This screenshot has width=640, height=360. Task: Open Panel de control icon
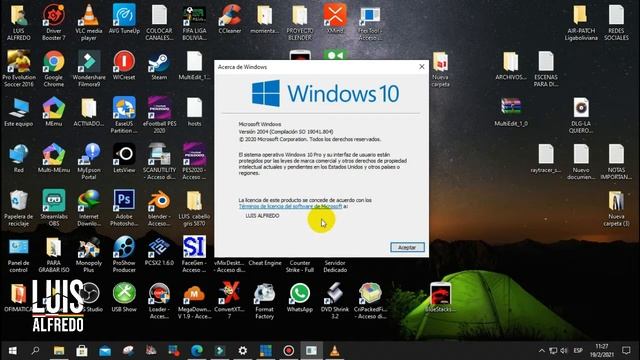(x=18, y=255)
